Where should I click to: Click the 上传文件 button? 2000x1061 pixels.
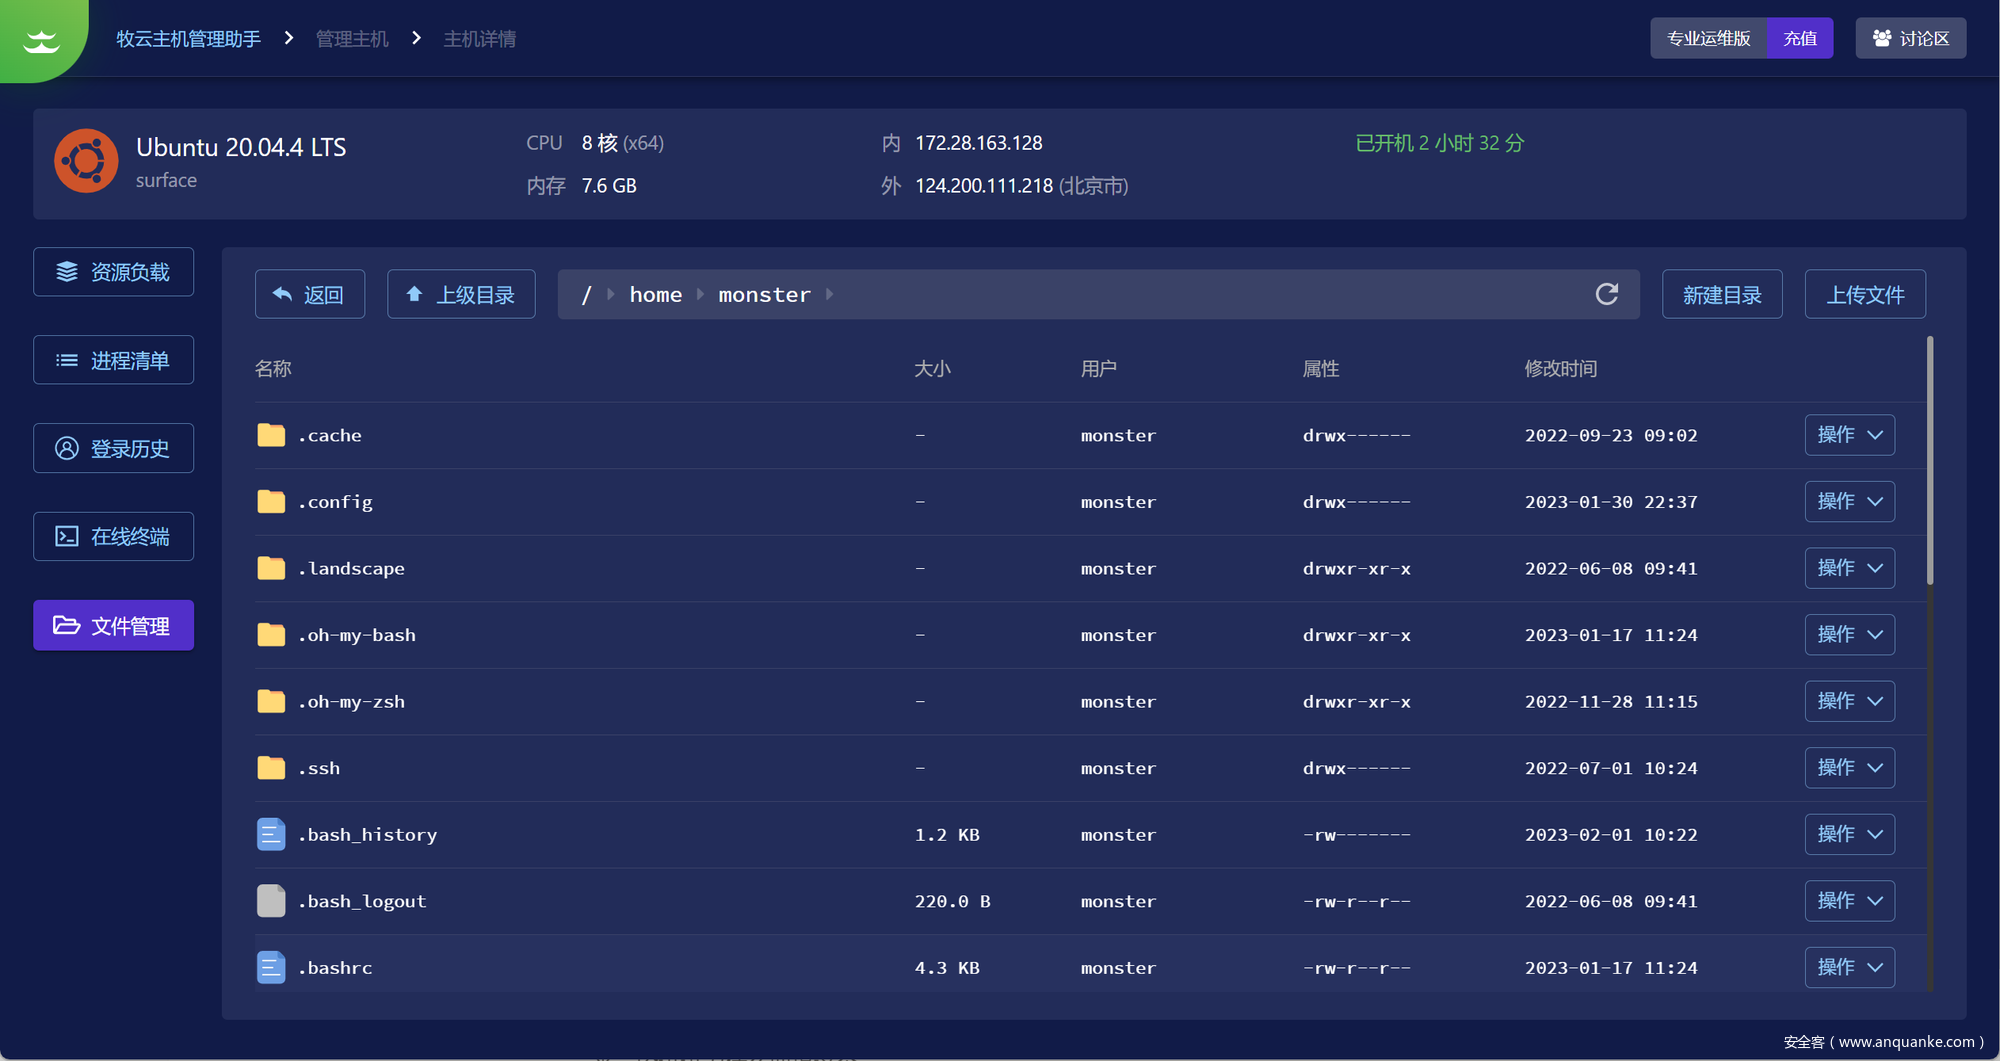pos(1864,295)
